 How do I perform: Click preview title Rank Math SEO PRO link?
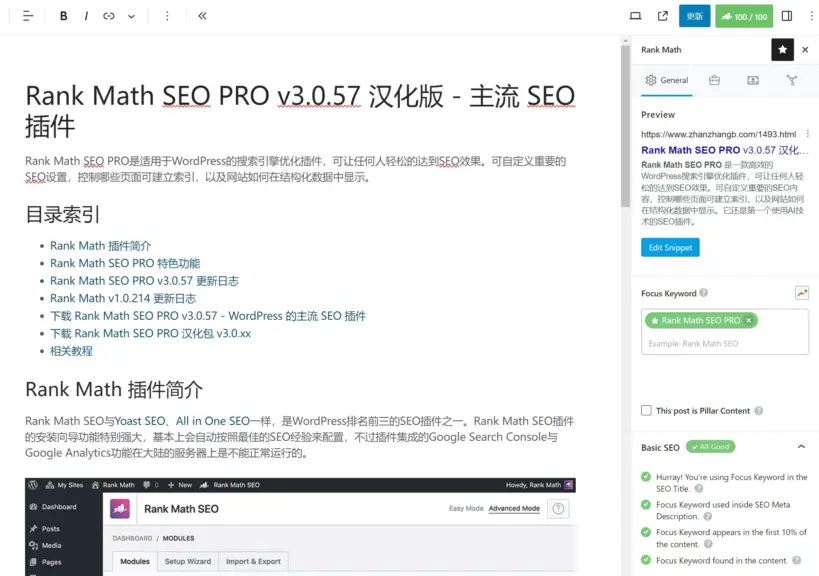(724, 150)
